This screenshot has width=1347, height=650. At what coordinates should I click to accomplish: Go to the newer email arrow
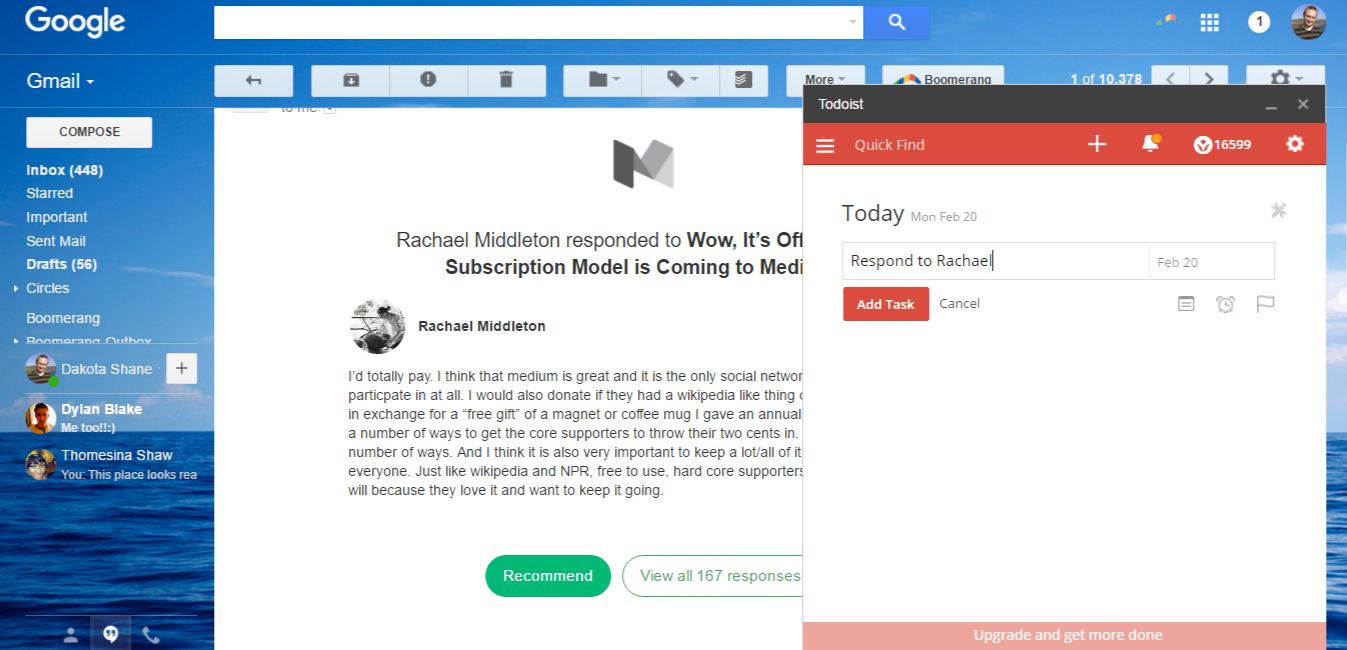pos(1171,80)
